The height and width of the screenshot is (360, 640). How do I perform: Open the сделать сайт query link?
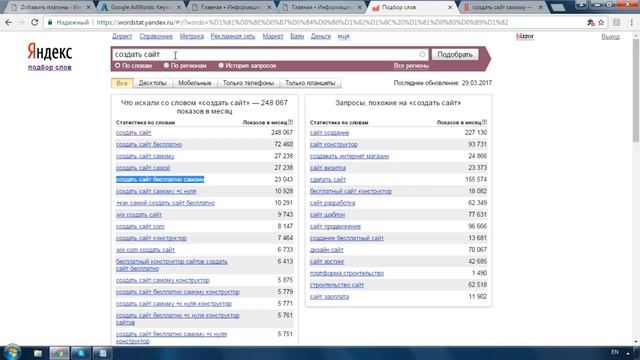point(328,180)
